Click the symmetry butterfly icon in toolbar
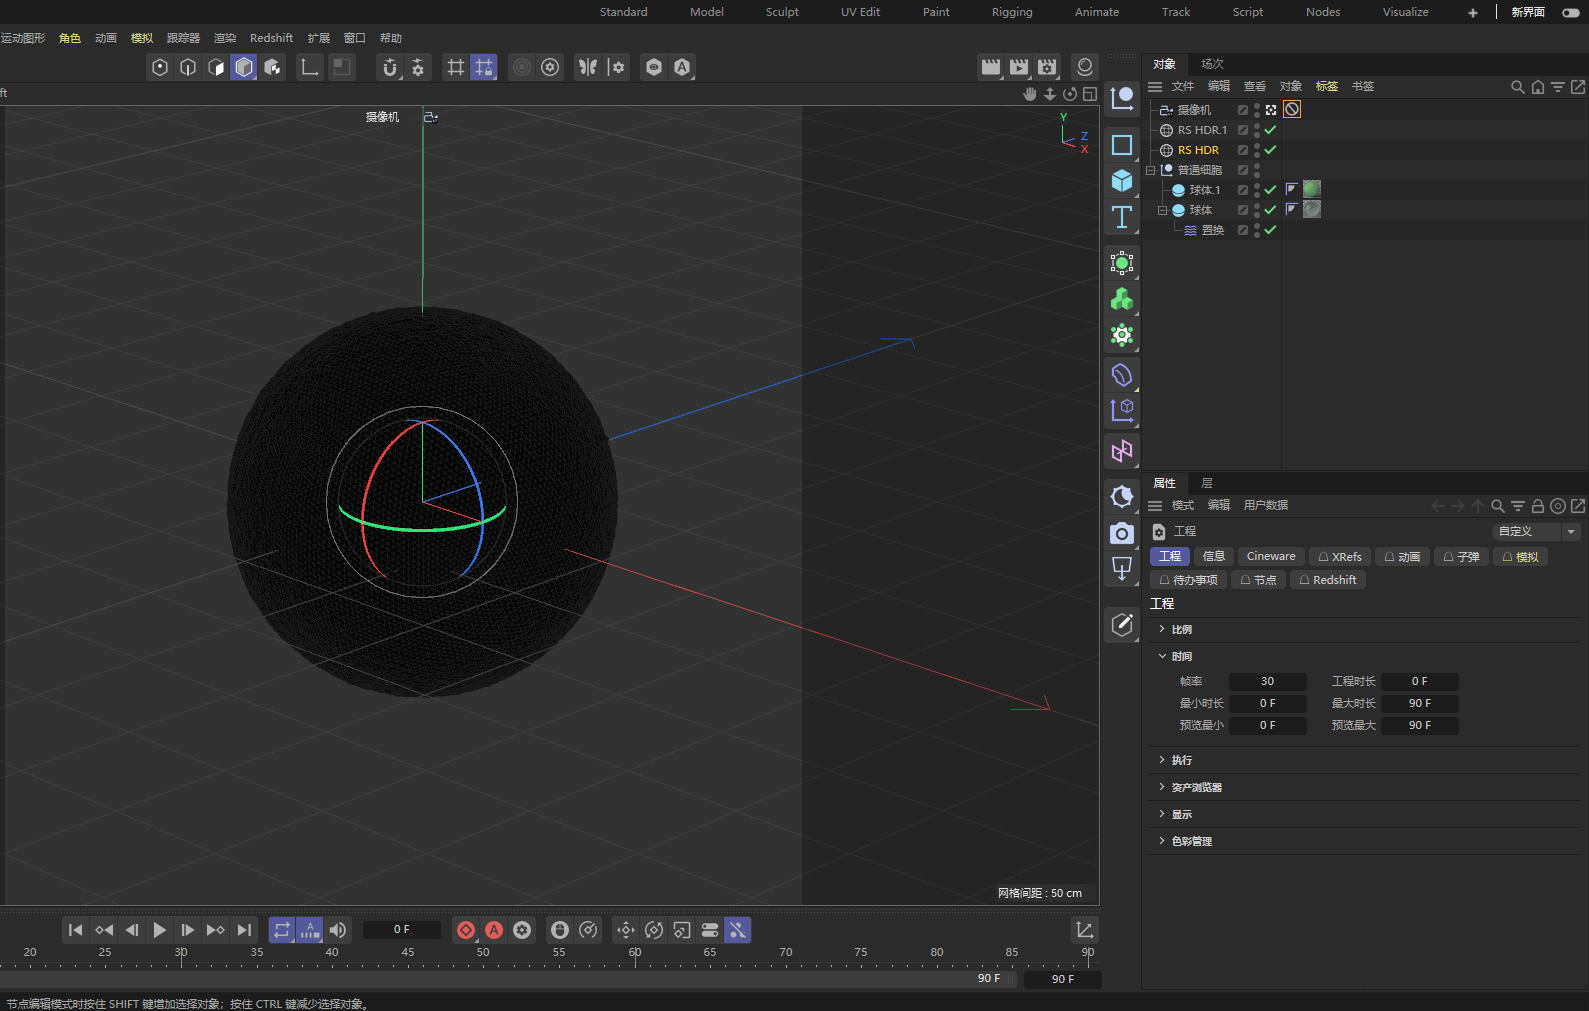 click(x=588, y=67)
